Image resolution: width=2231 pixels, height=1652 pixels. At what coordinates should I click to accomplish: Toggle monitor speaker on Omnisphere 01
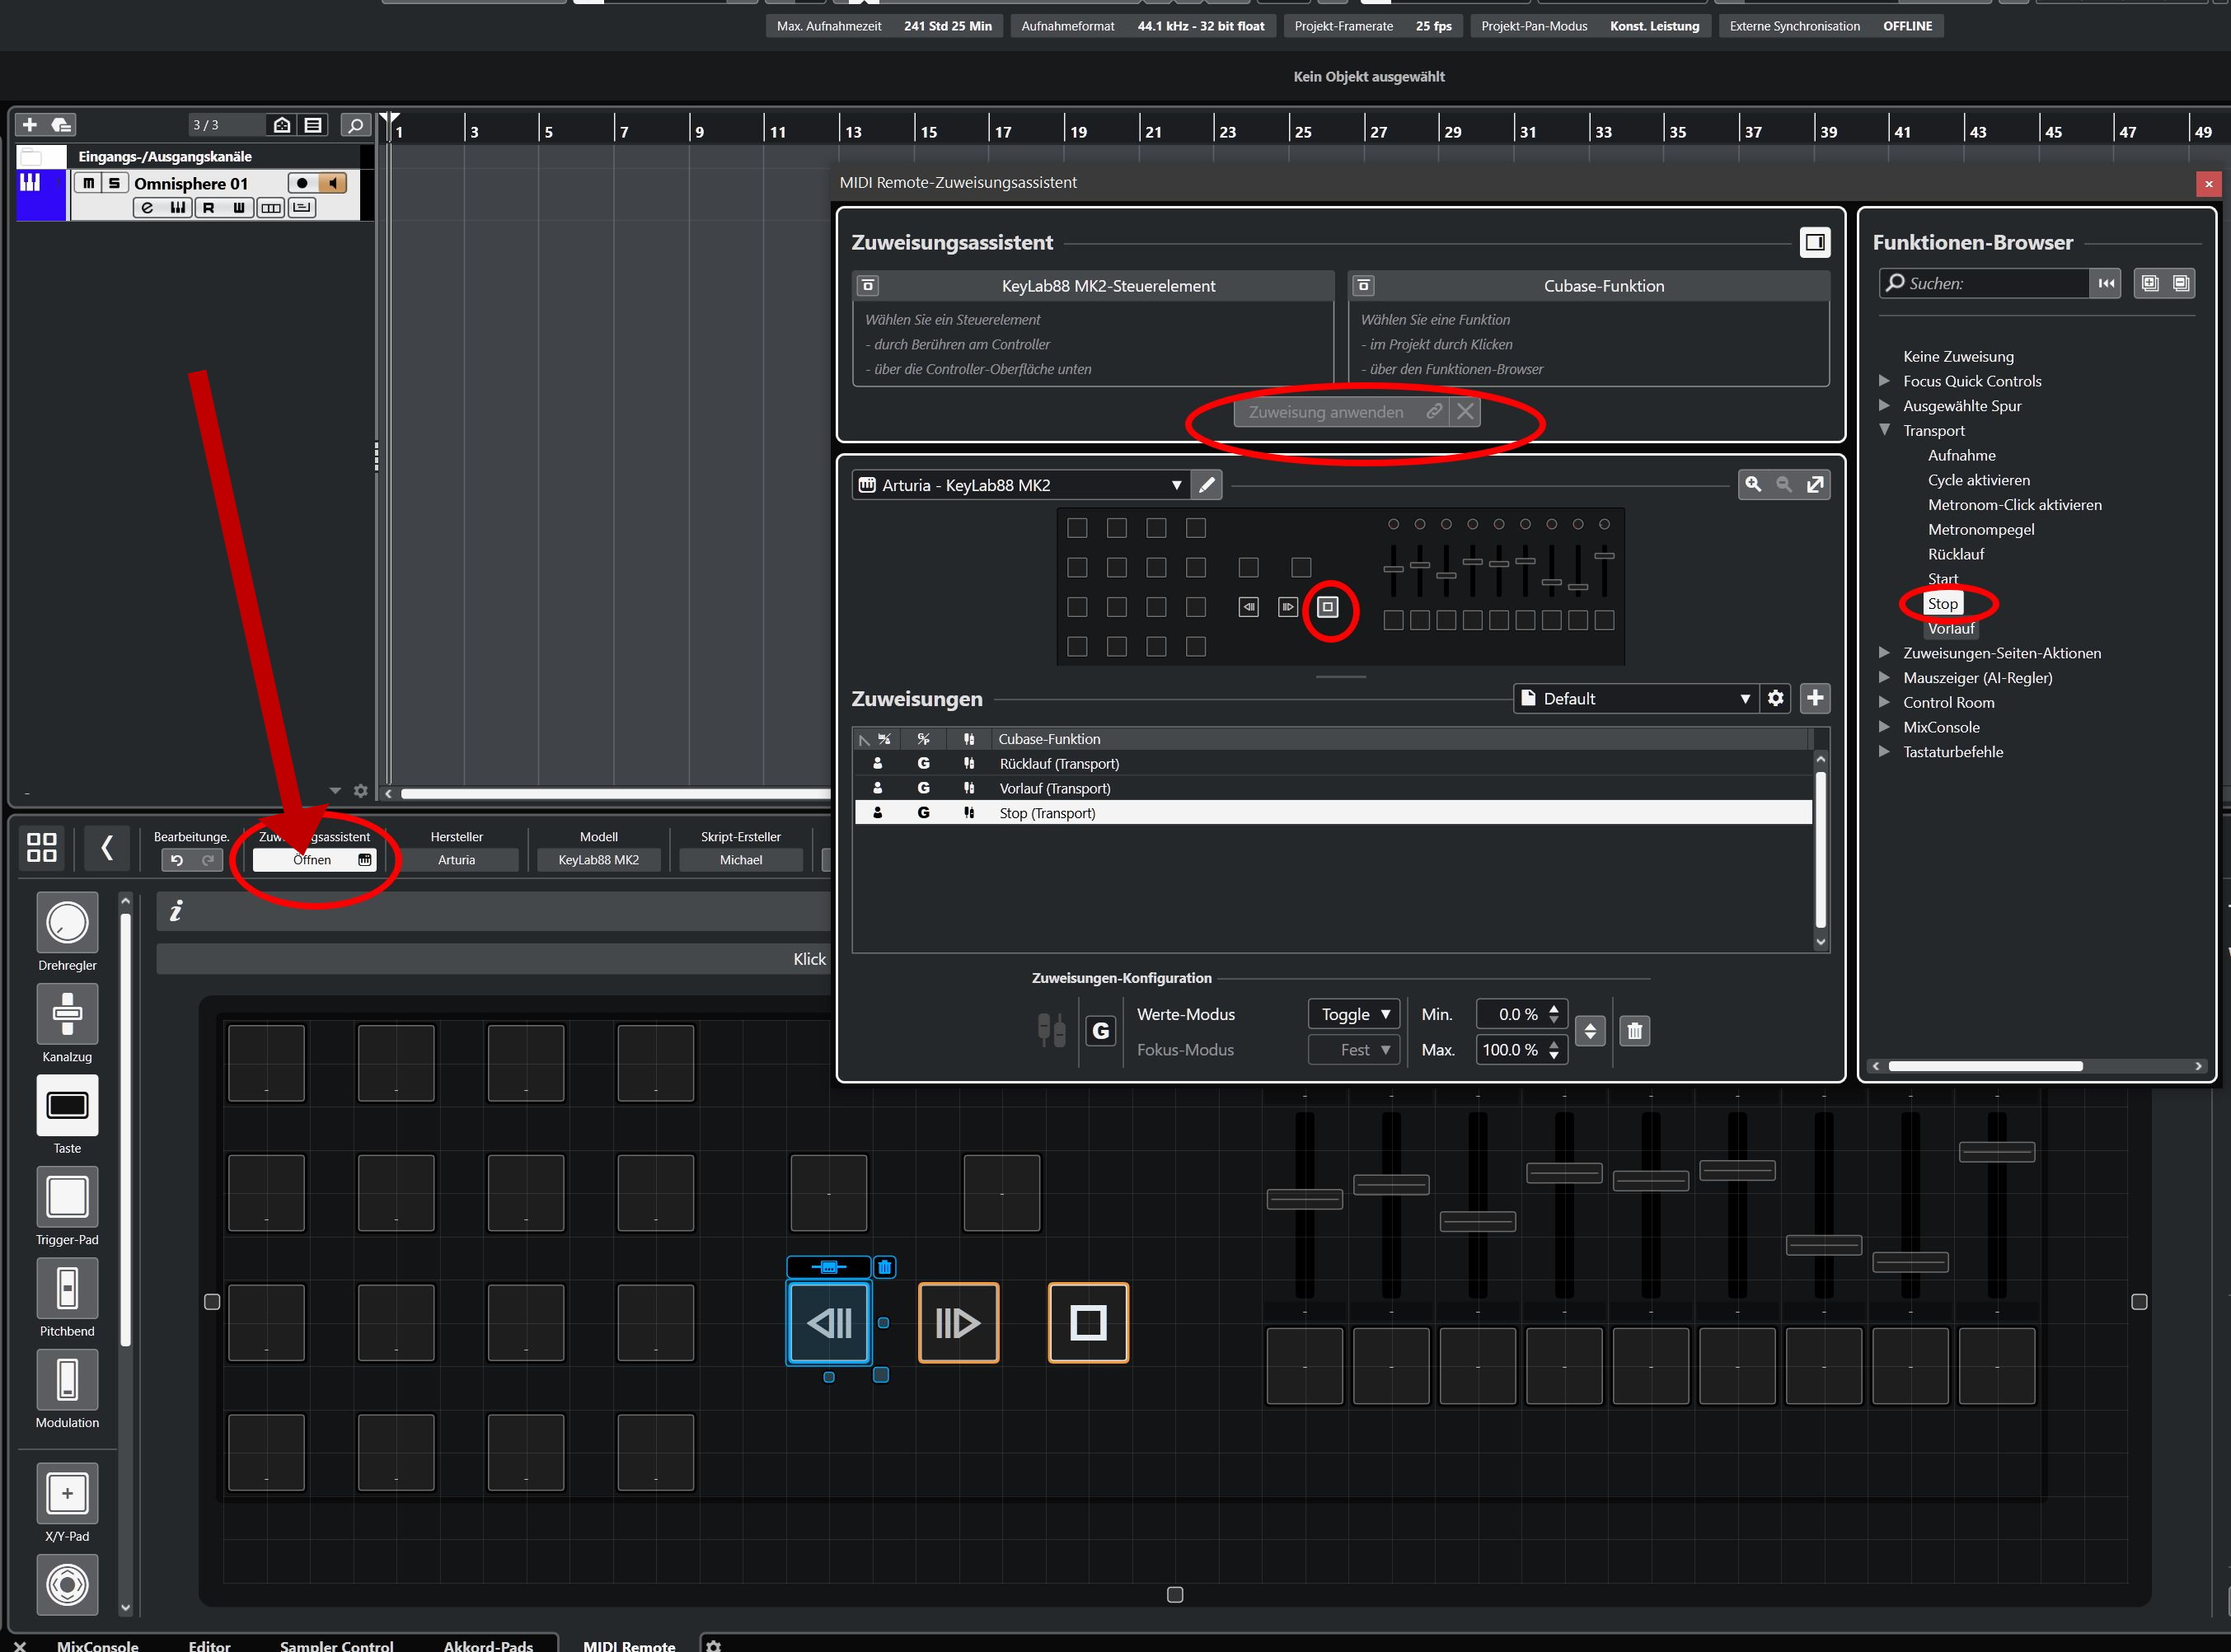point(333,183)
